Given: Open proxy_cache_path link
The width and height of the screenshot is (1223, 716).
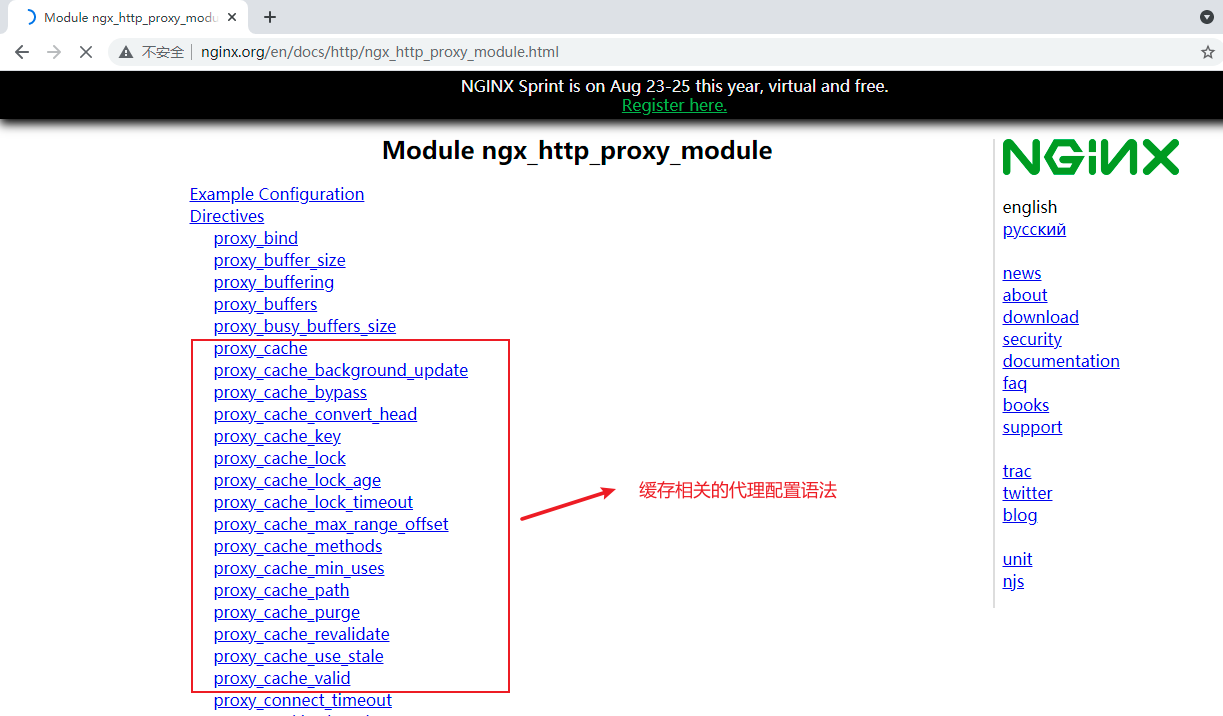Looking at the screenshot, I should [x=282, y=590].
